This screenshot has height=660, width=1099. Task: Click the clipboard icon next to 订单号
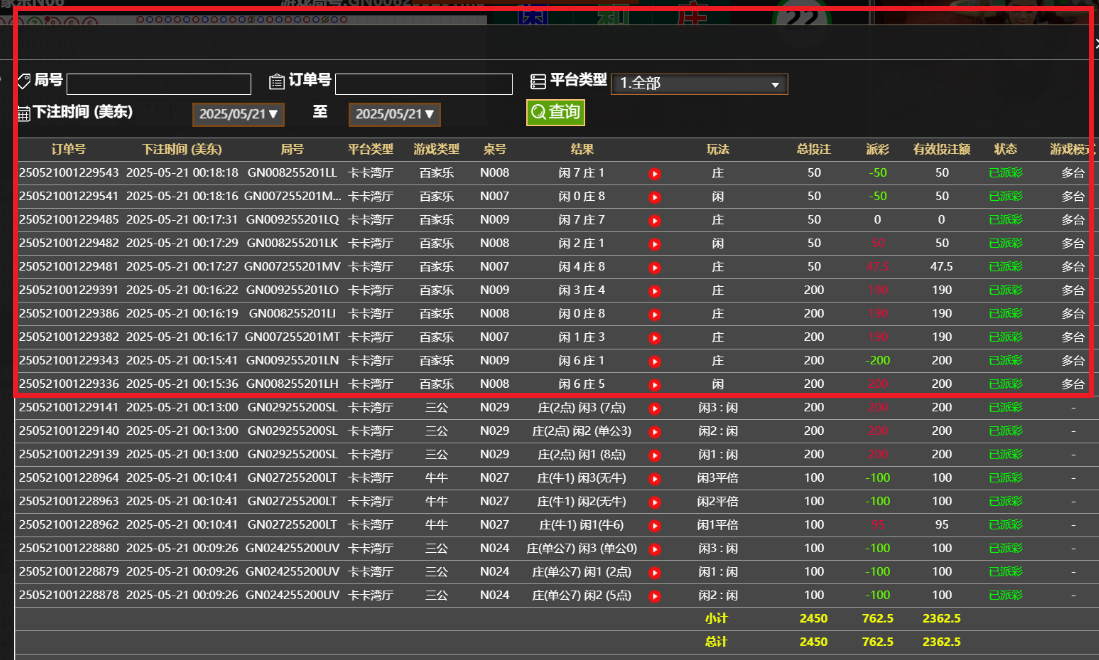[x=275, y=82]
